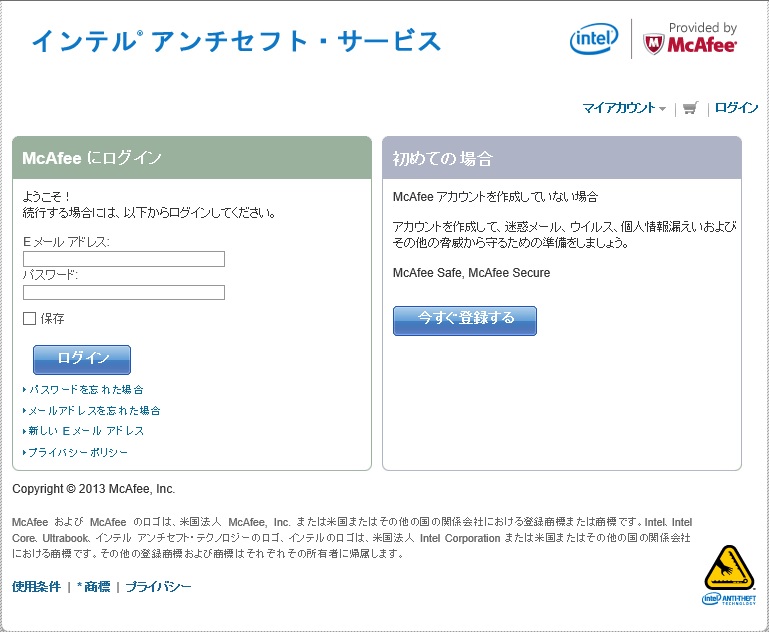Click the Intel Anti-Theft Technology badge
The image size is (769, 632).
point(729,575)
